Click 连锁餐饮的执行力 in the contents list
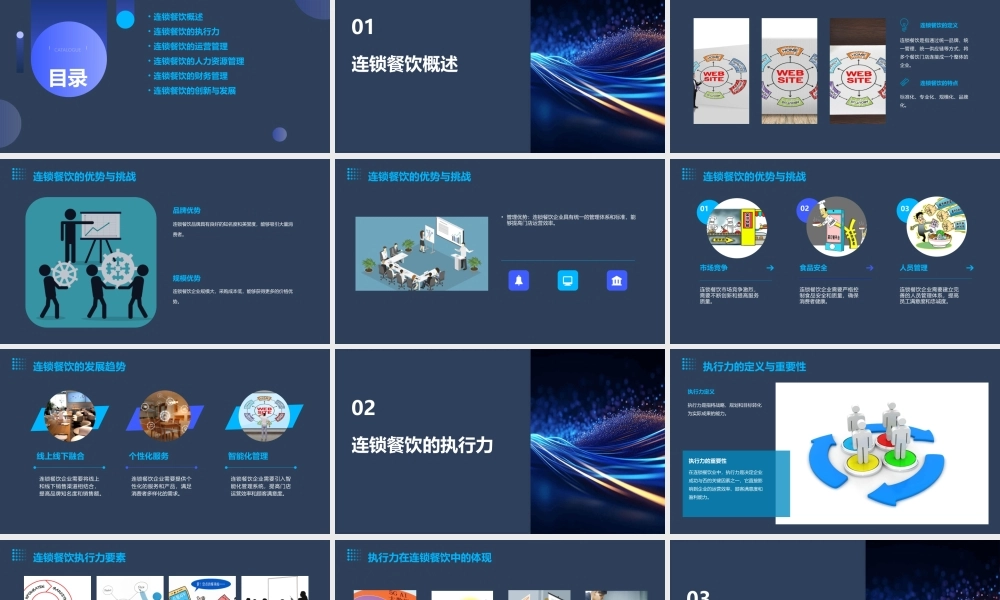 186,31
